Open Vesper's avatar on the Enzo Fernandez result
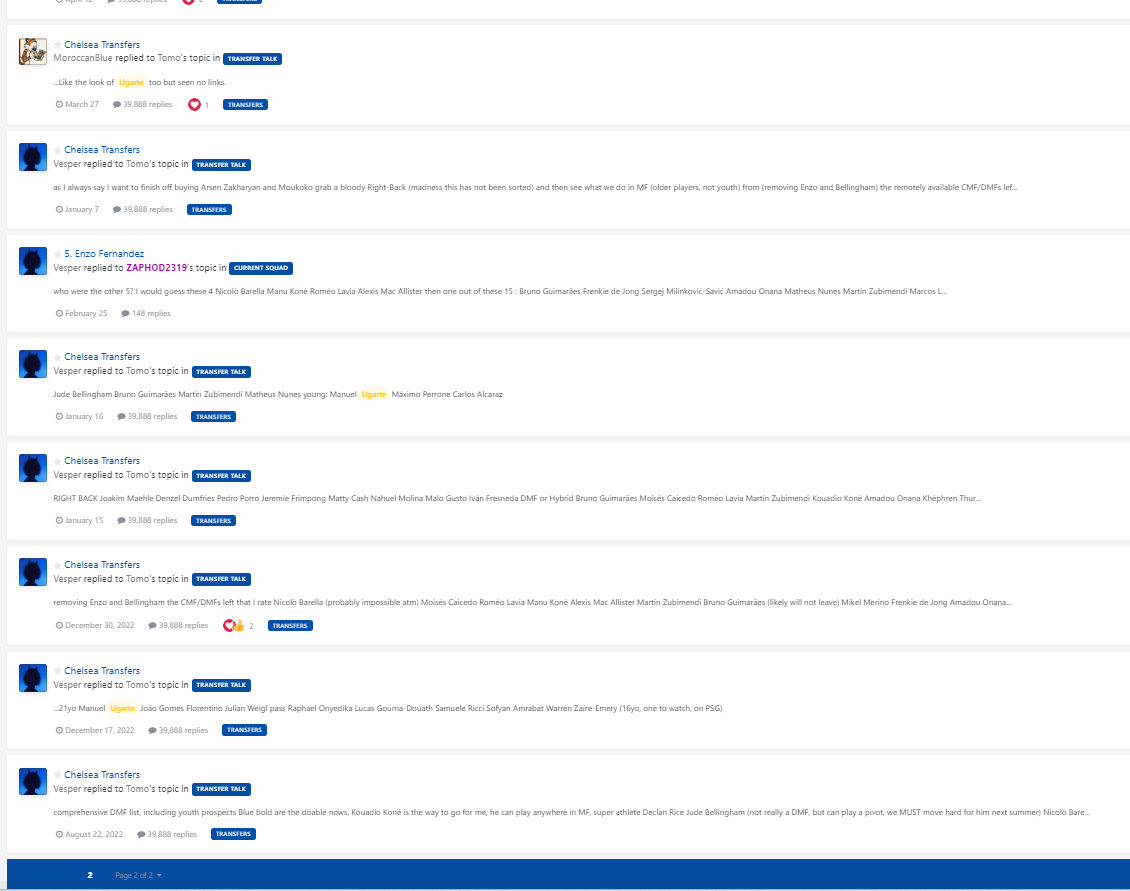The image size is (1130, 891). [32, 261]
